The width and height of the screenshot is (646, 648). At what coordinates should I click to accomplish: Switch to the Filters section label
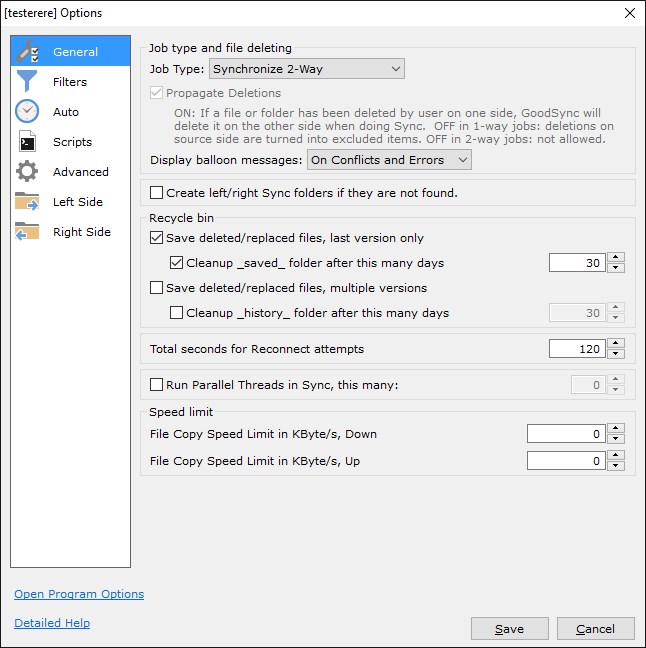[x=70, y=82]
